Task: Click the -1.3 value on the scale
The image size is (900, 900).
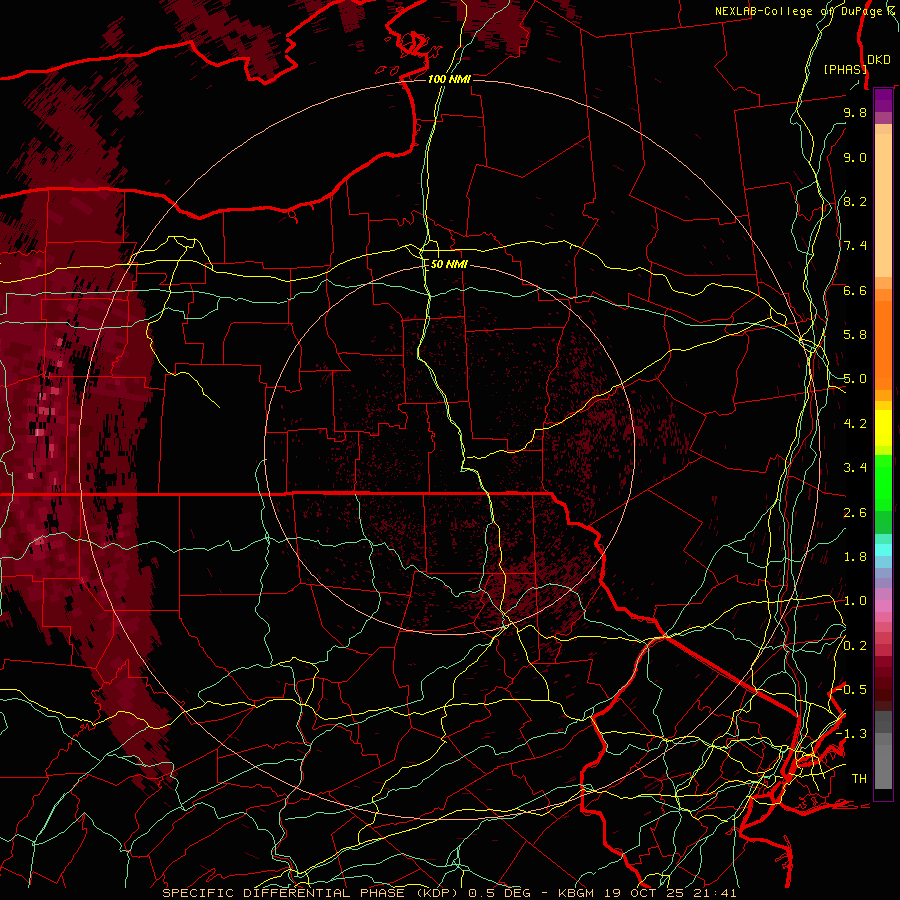Action: tap(851, 734)
